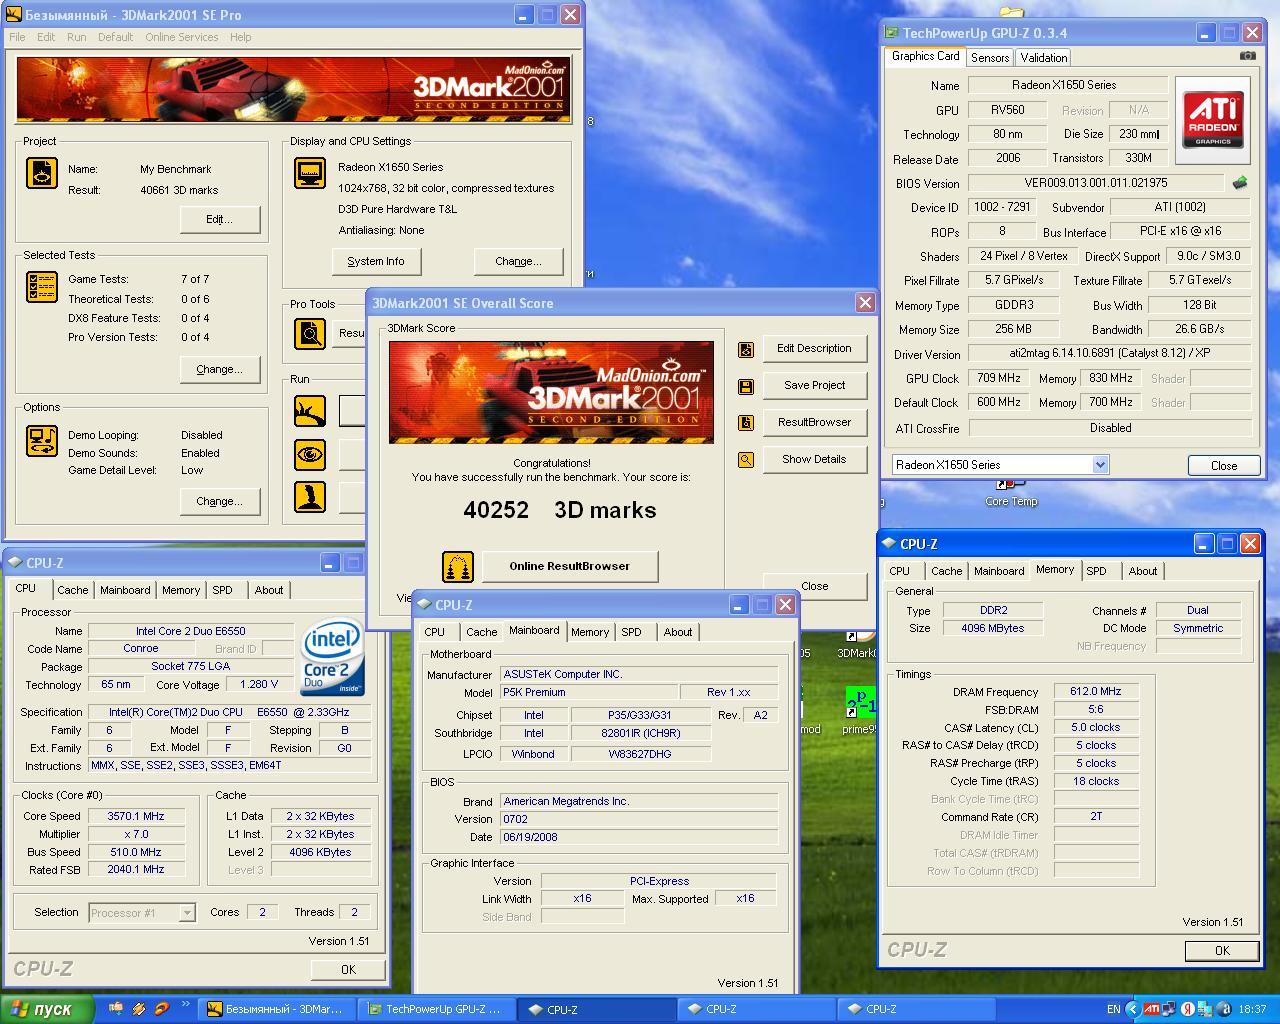Open Memory tab in CPU-Z Mainboard window
The image size is (1280, 1024).
click(x=590, y=632)
